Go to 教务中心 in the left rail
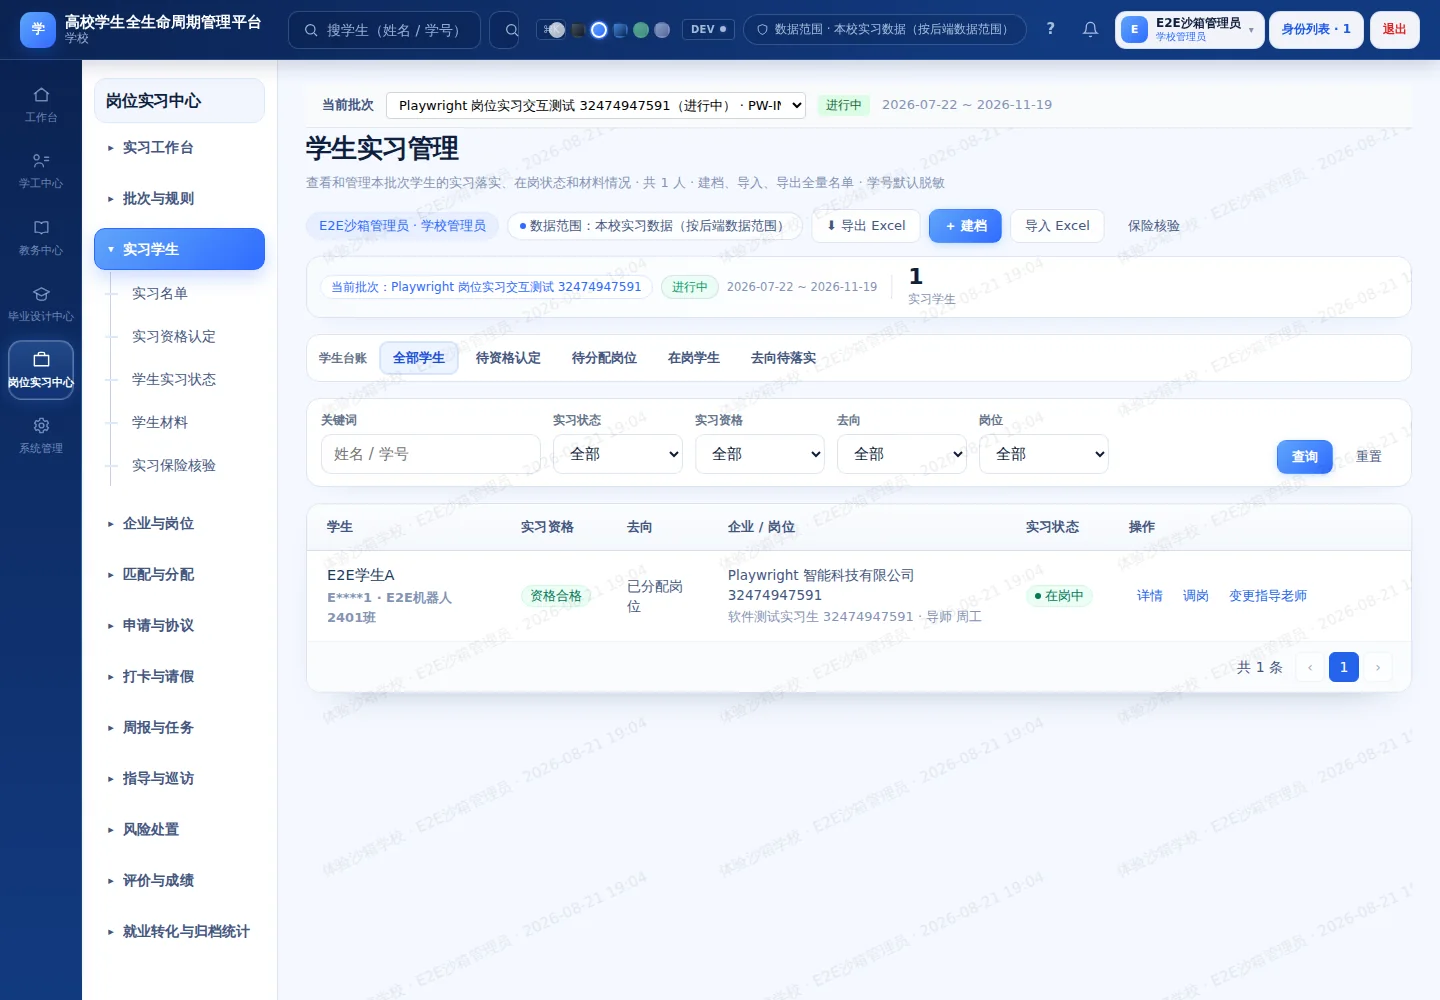The image size is (1440, 1000). coord(41,238)
